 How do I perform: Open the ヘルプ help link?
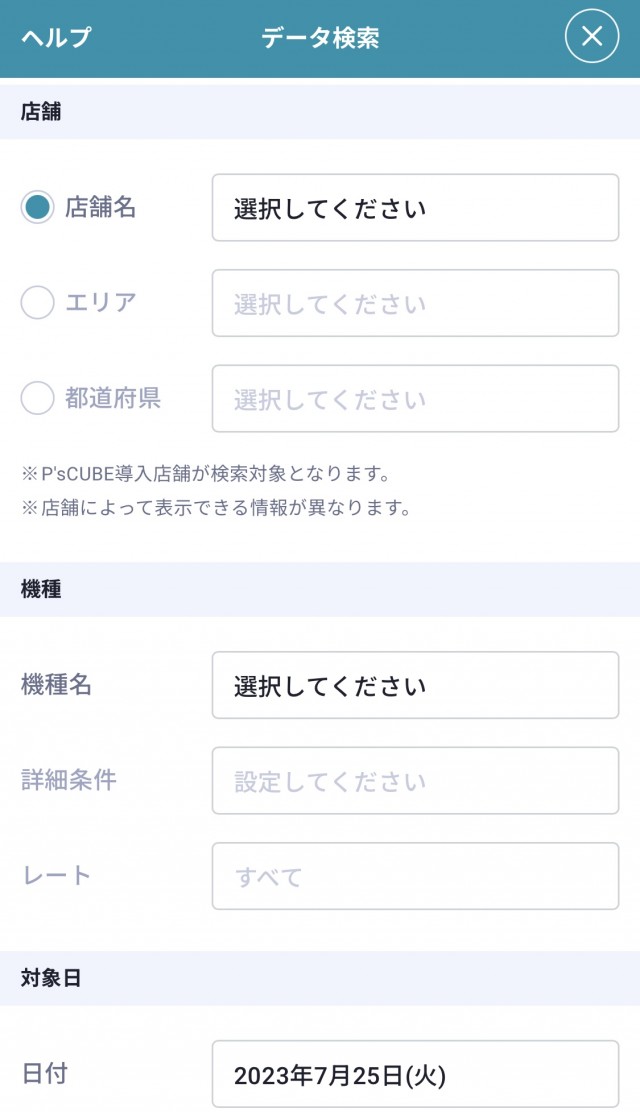(56, 38)
